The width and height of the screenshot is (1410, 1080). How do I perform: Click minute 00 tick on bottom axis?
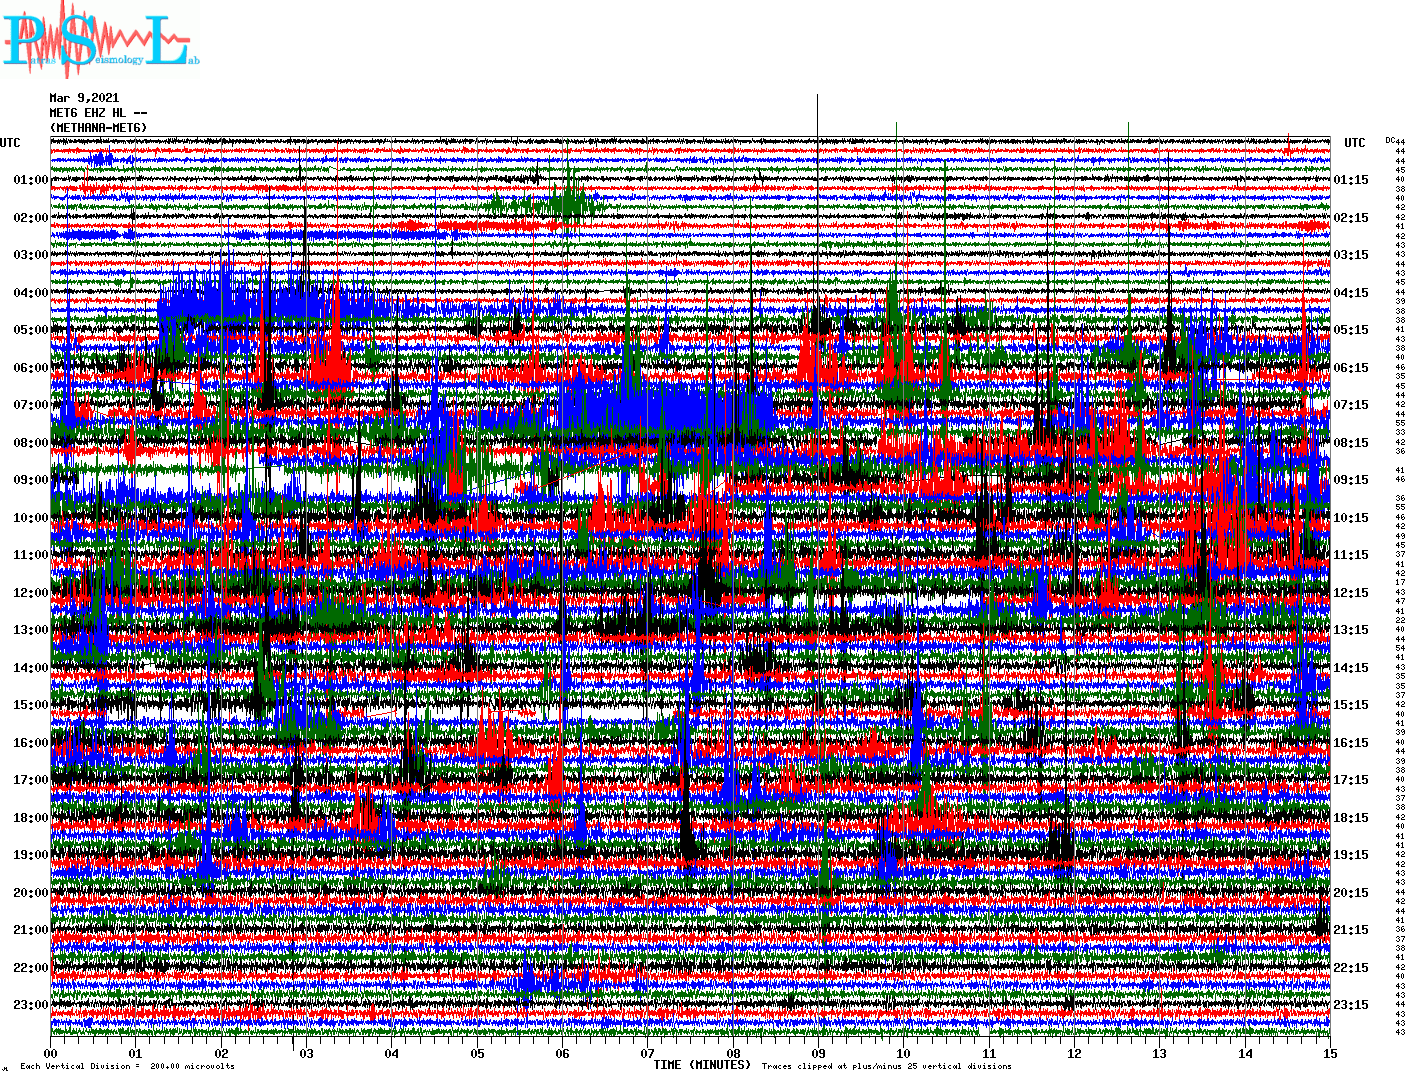point(51,1054)
